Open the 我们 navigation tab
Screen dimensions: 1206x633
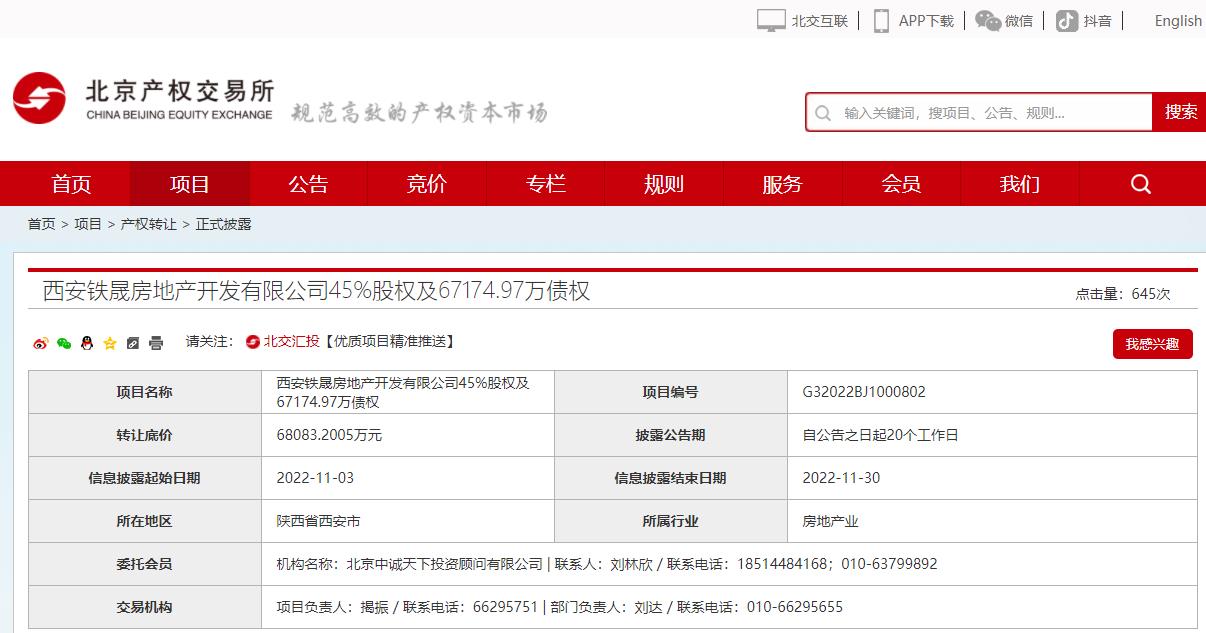pyautogui.click(x=1020, y=184)
